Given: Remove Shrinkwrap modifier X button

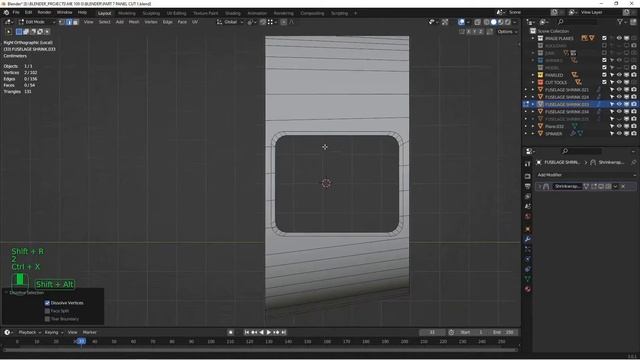Looking at the screenshot, I should [623, 187].
